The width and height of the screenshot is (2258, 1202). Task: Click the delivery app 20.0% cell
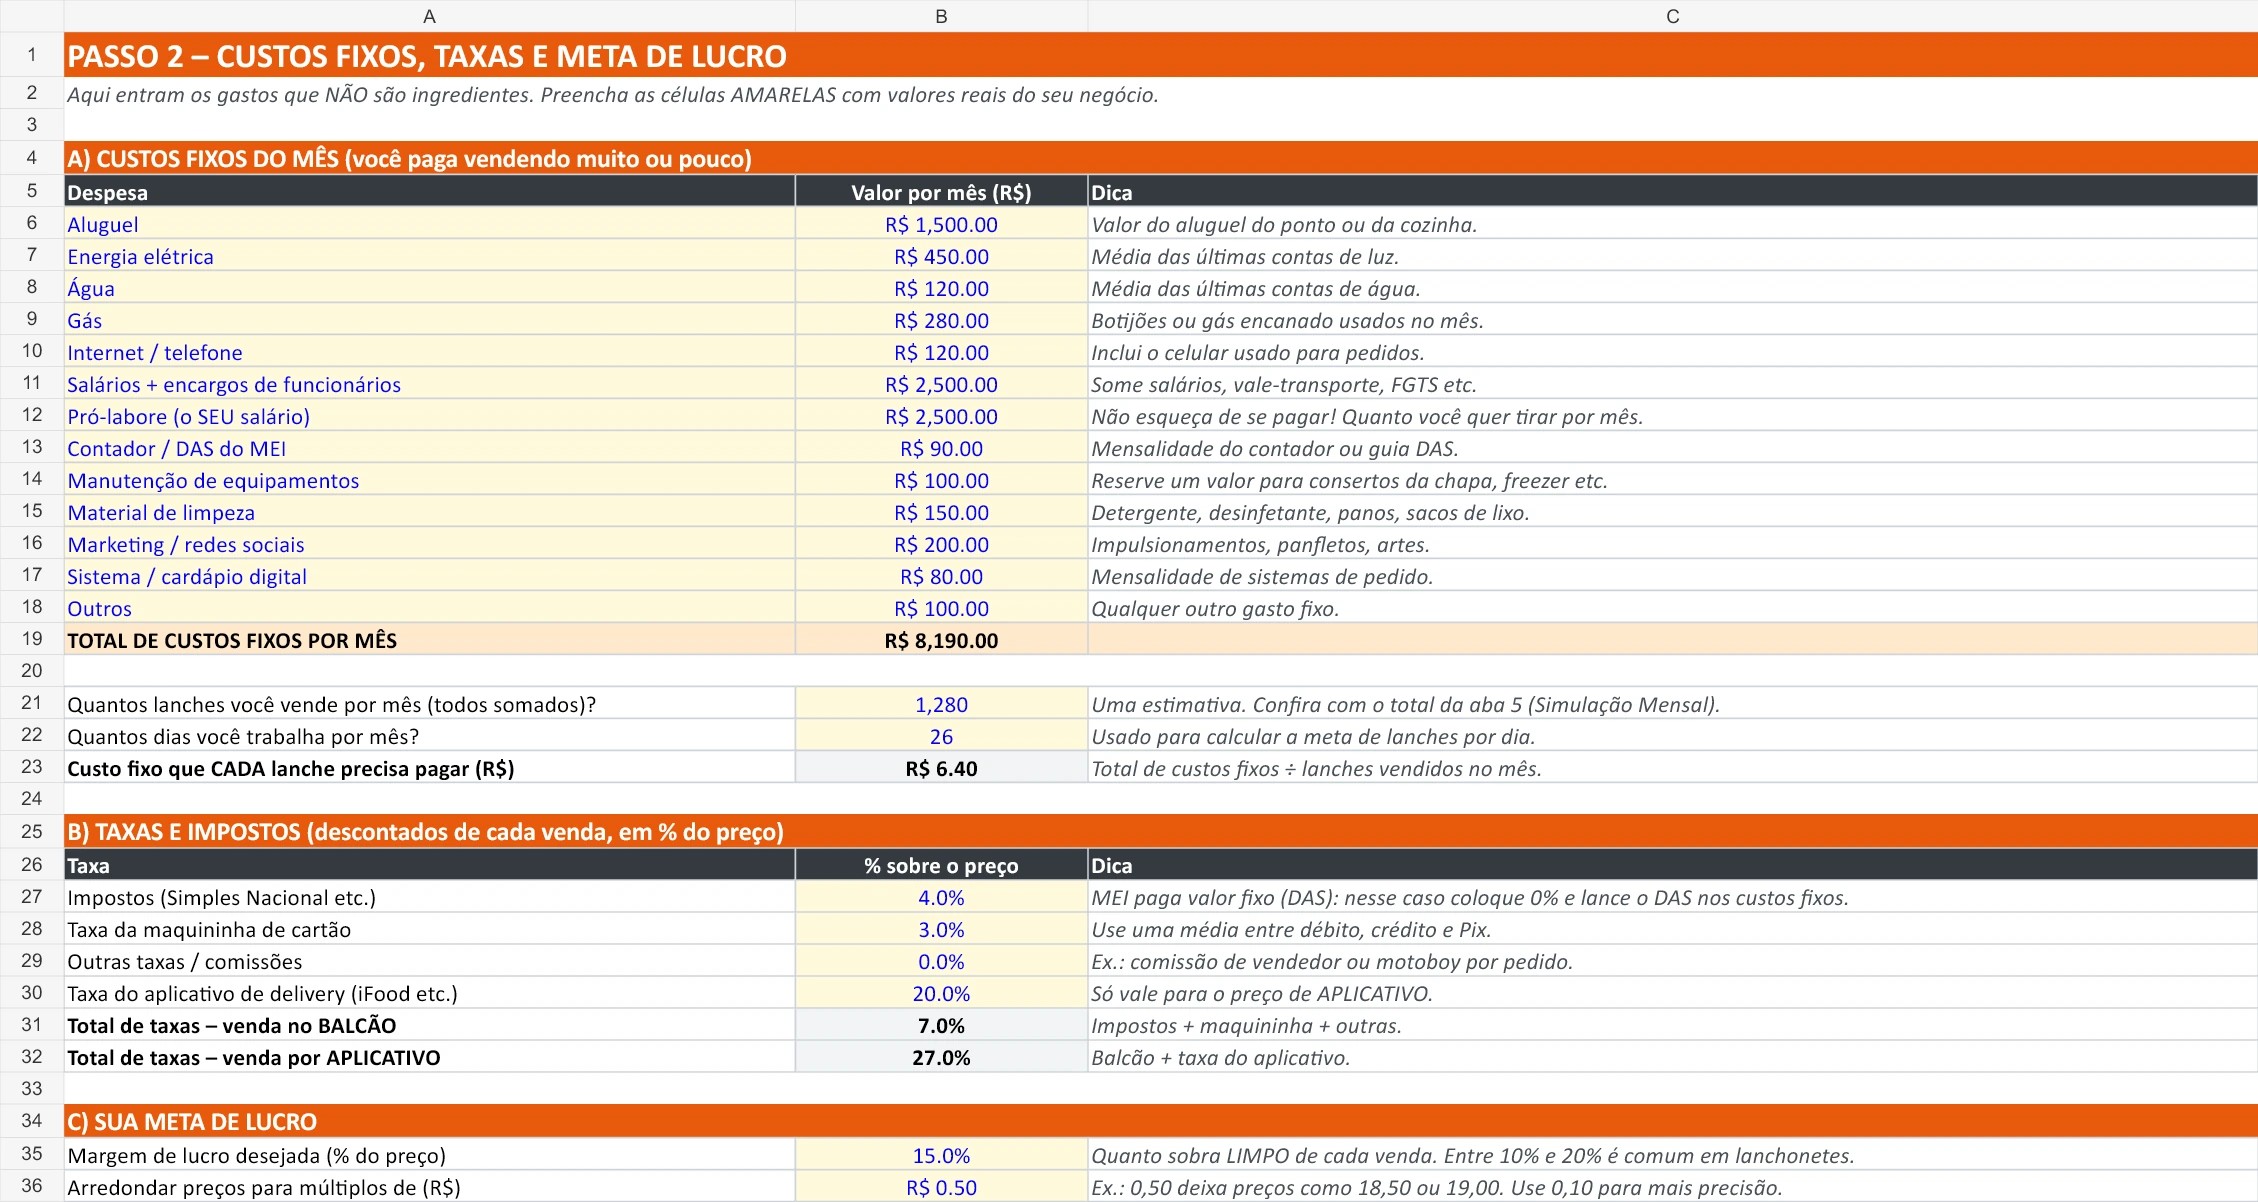[941, 993]
